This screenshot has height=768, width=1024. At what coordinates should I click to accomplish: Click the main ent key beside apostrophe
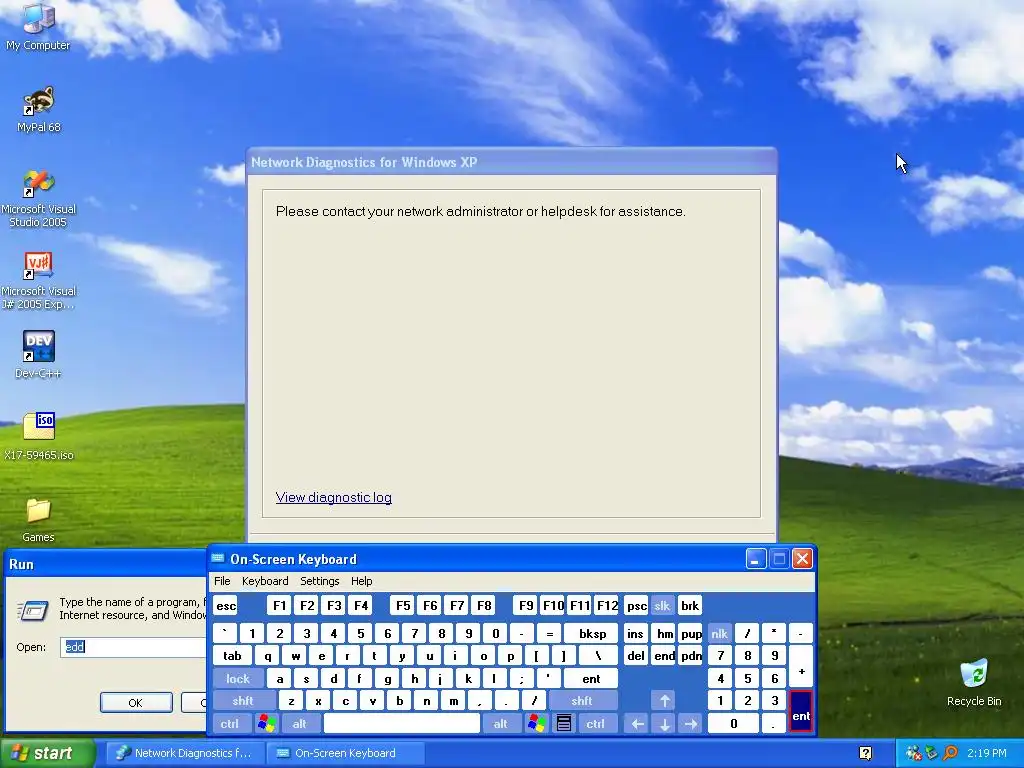[591, 679]
